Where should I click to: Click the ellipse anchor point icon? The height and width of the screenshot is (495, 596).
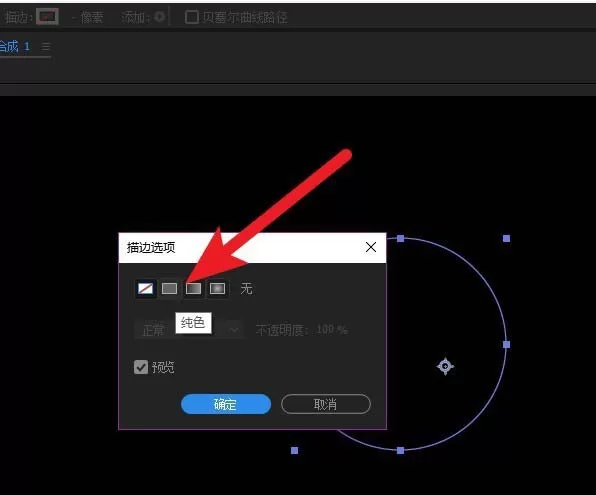tap(445, 366)
